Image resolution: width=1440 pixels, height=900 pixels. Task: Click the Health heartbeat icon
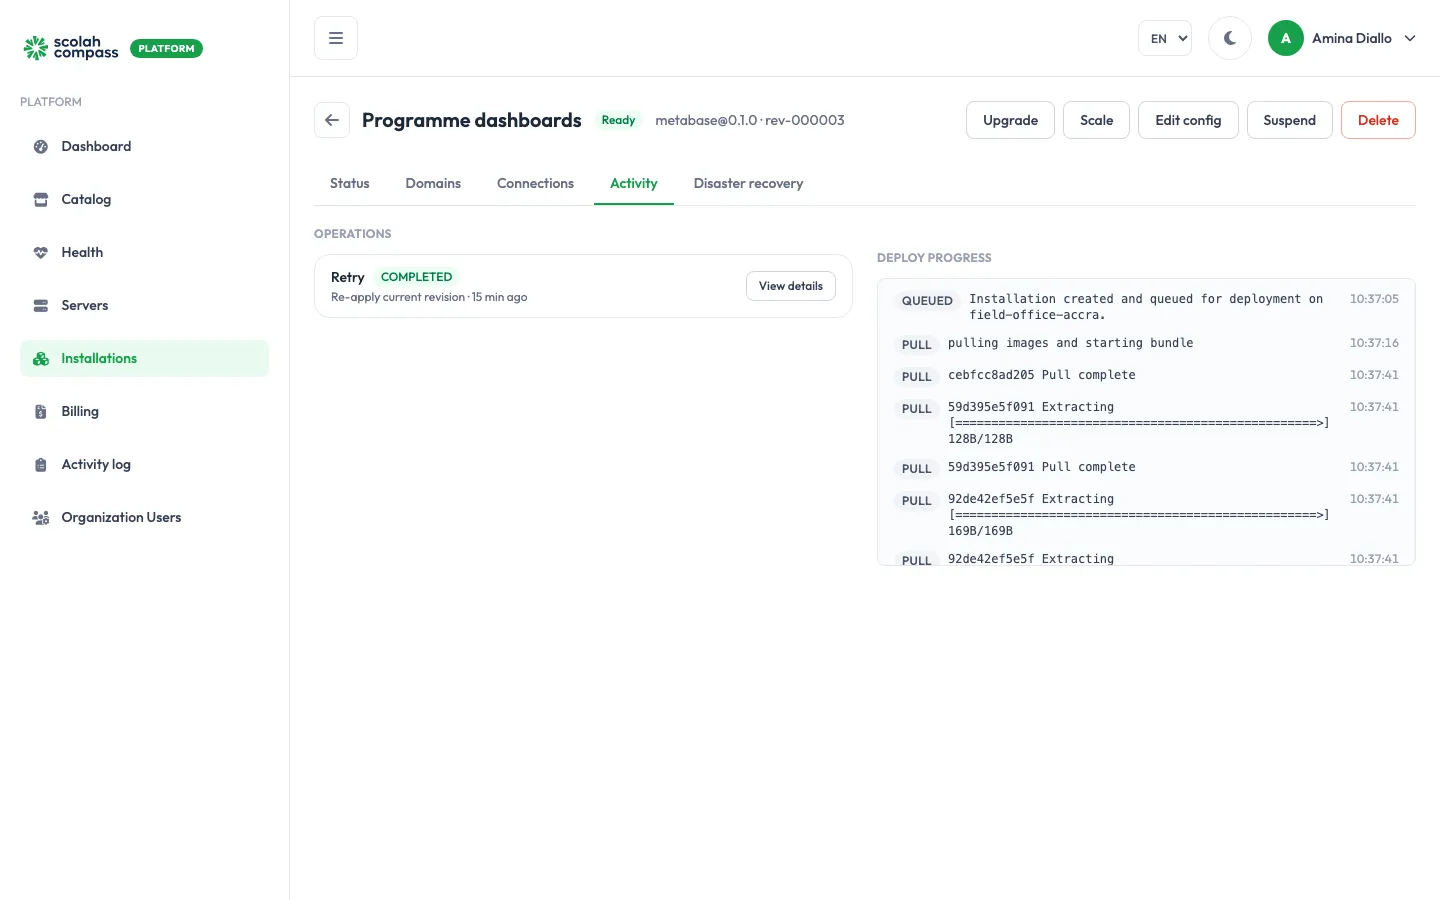(41, 253)
